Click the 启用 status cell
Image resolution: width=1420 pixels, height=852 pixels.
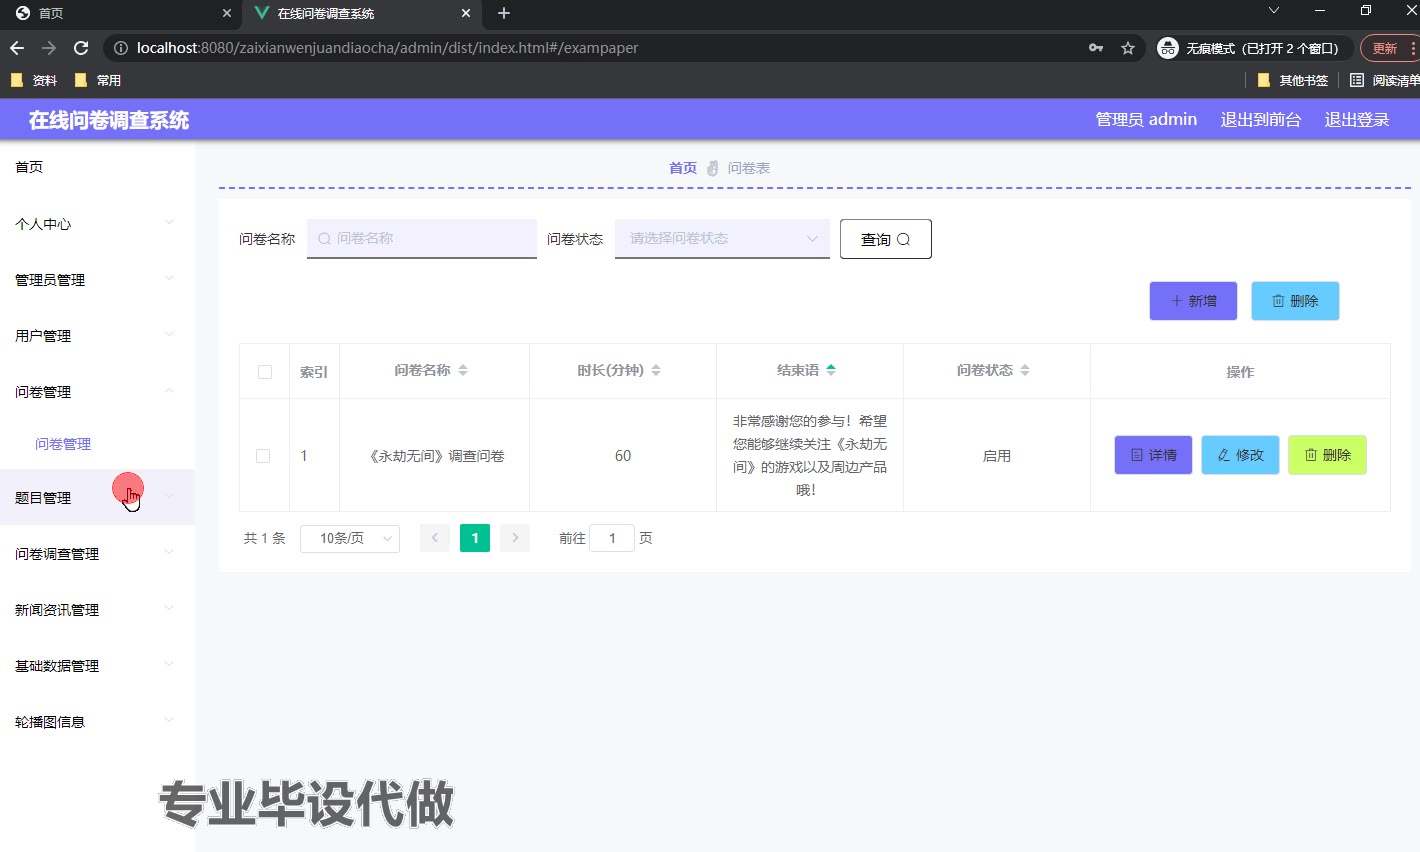[997, 456]
